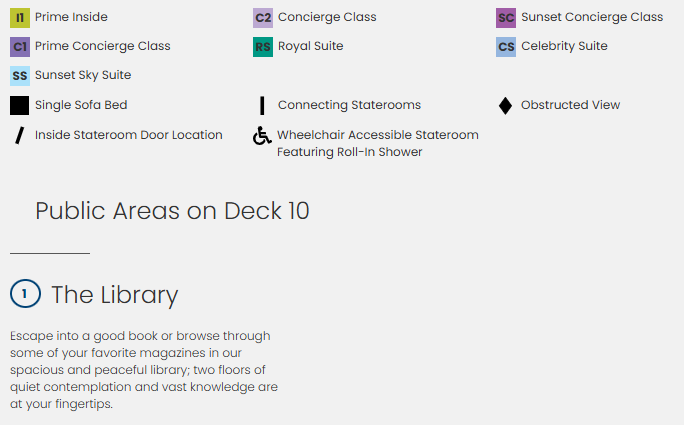The width and height of the screenshot is (684, 425).
Task: Click the C1 Prime Concierge Class badge
Action: tap(20, 46)
